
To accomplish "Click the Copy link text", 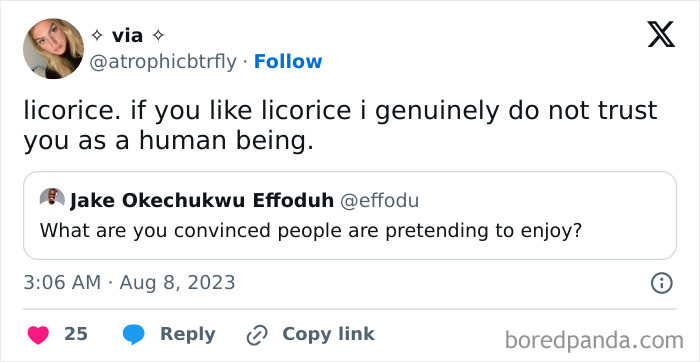I will click(x=328, y=334).
